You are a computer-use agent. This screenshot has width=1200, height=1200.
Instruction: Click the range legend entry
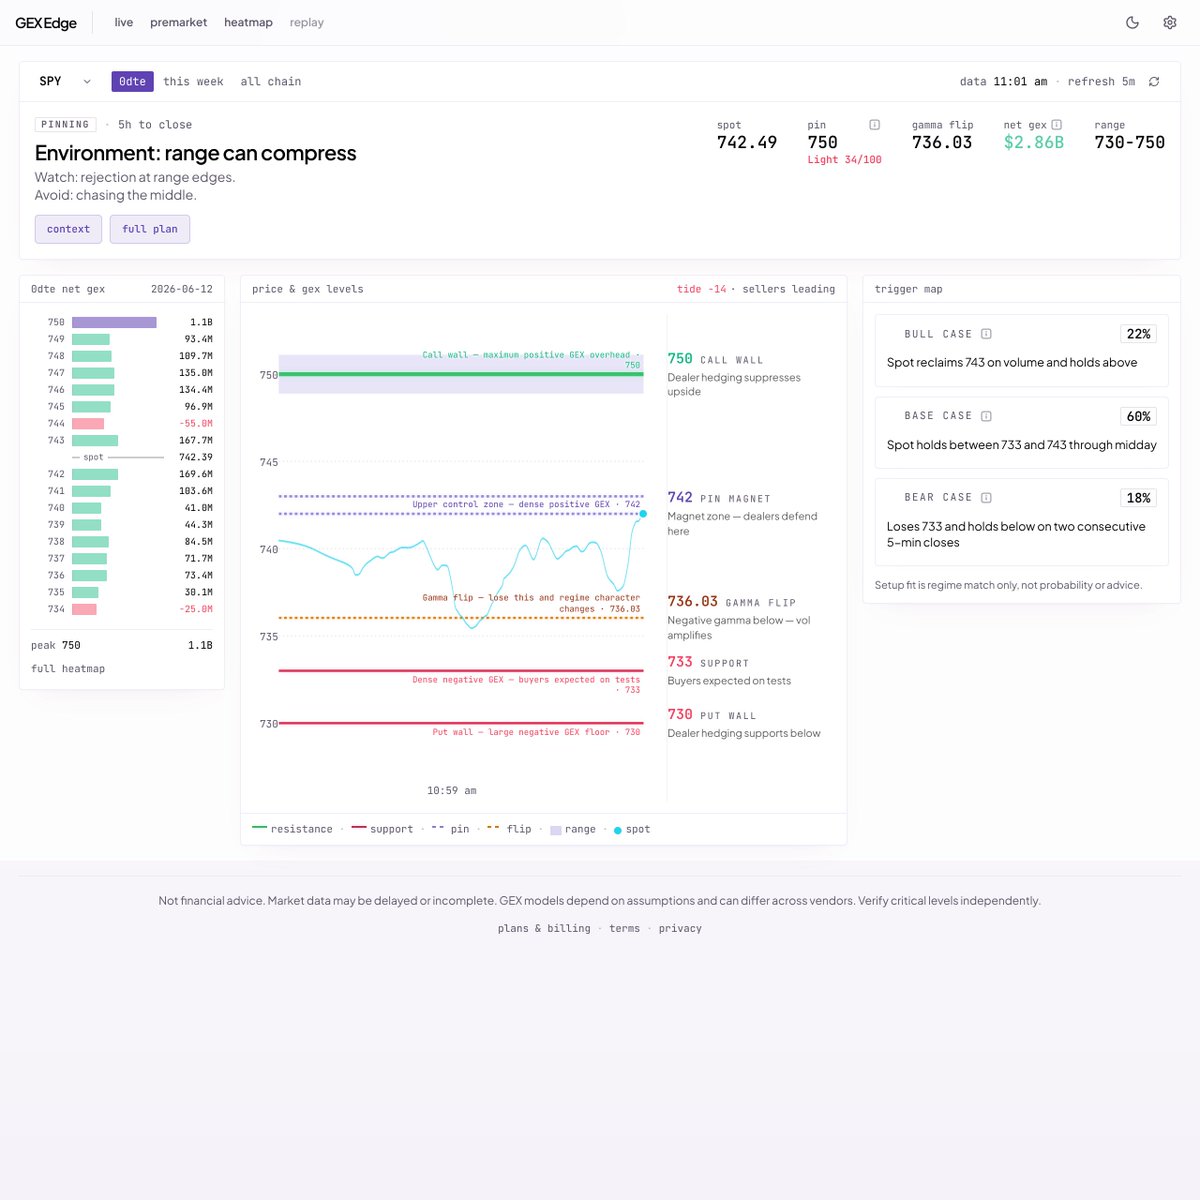(573, 829)
